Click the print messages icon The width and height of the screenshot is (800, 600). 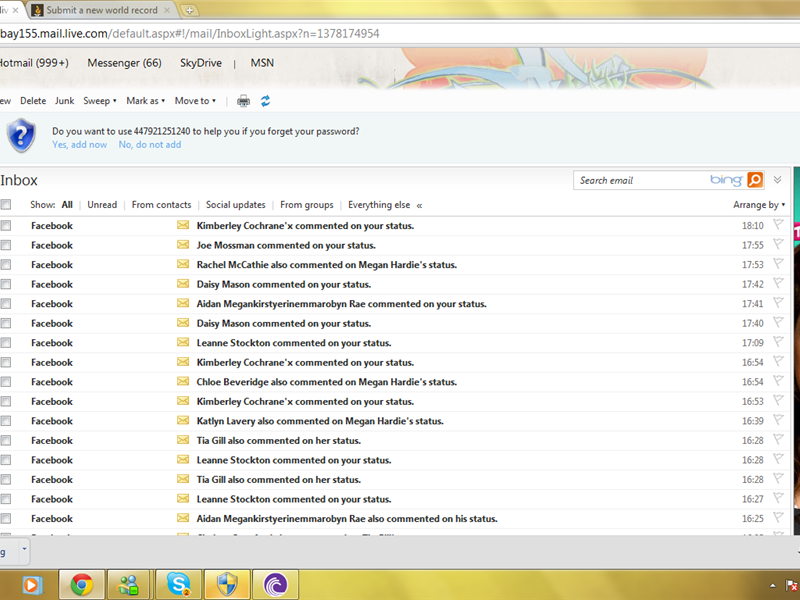pos(241,100)
